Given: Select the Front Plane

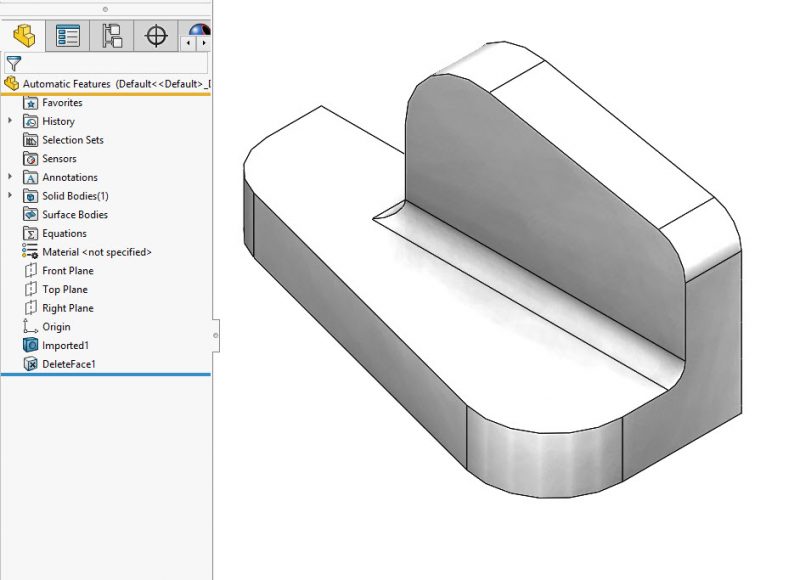Looking at the screenshot, I should (x=67, y=271).
